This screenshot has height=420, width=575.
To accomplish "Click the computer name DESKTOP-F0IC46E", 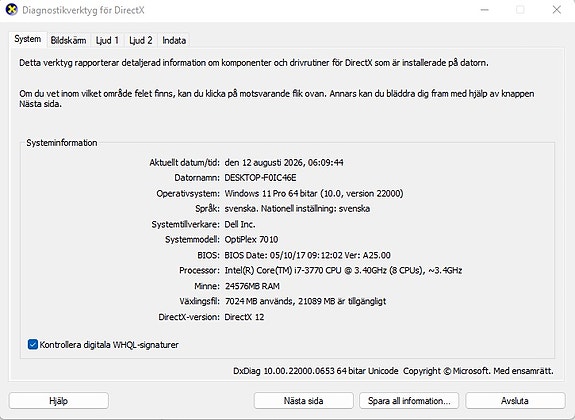I will [x=260, y=178].
